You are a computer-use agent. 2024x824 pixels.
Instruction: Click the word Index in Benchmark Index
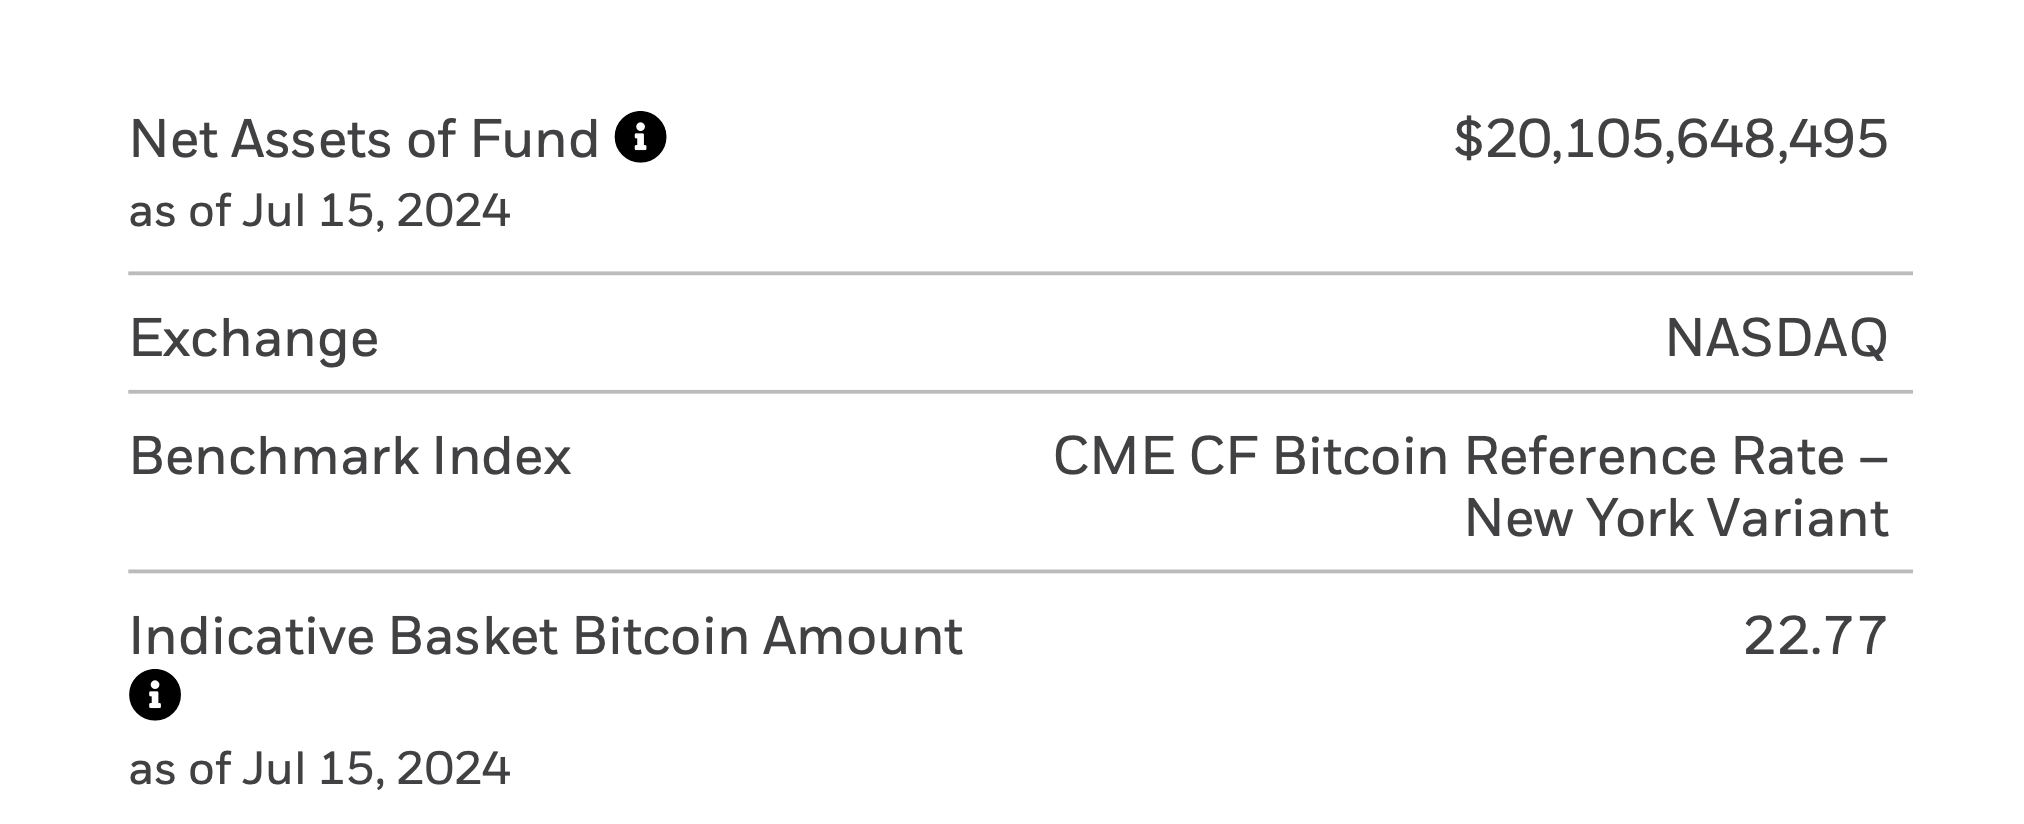[501, 457]
